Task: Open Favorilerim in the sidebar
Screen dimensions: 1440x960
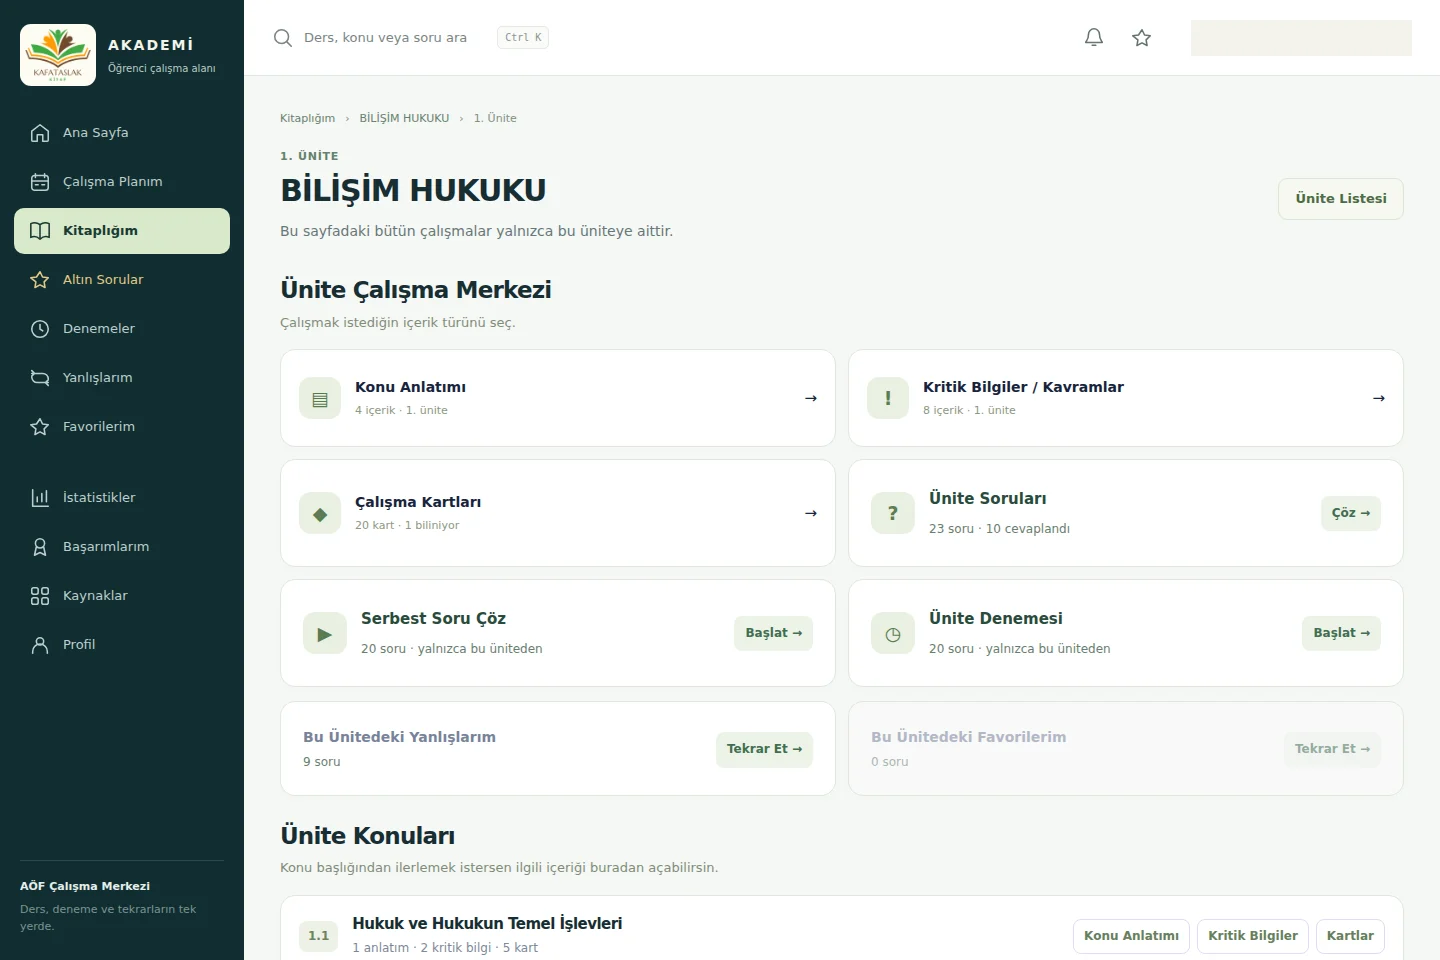Action: click(122, 427)
